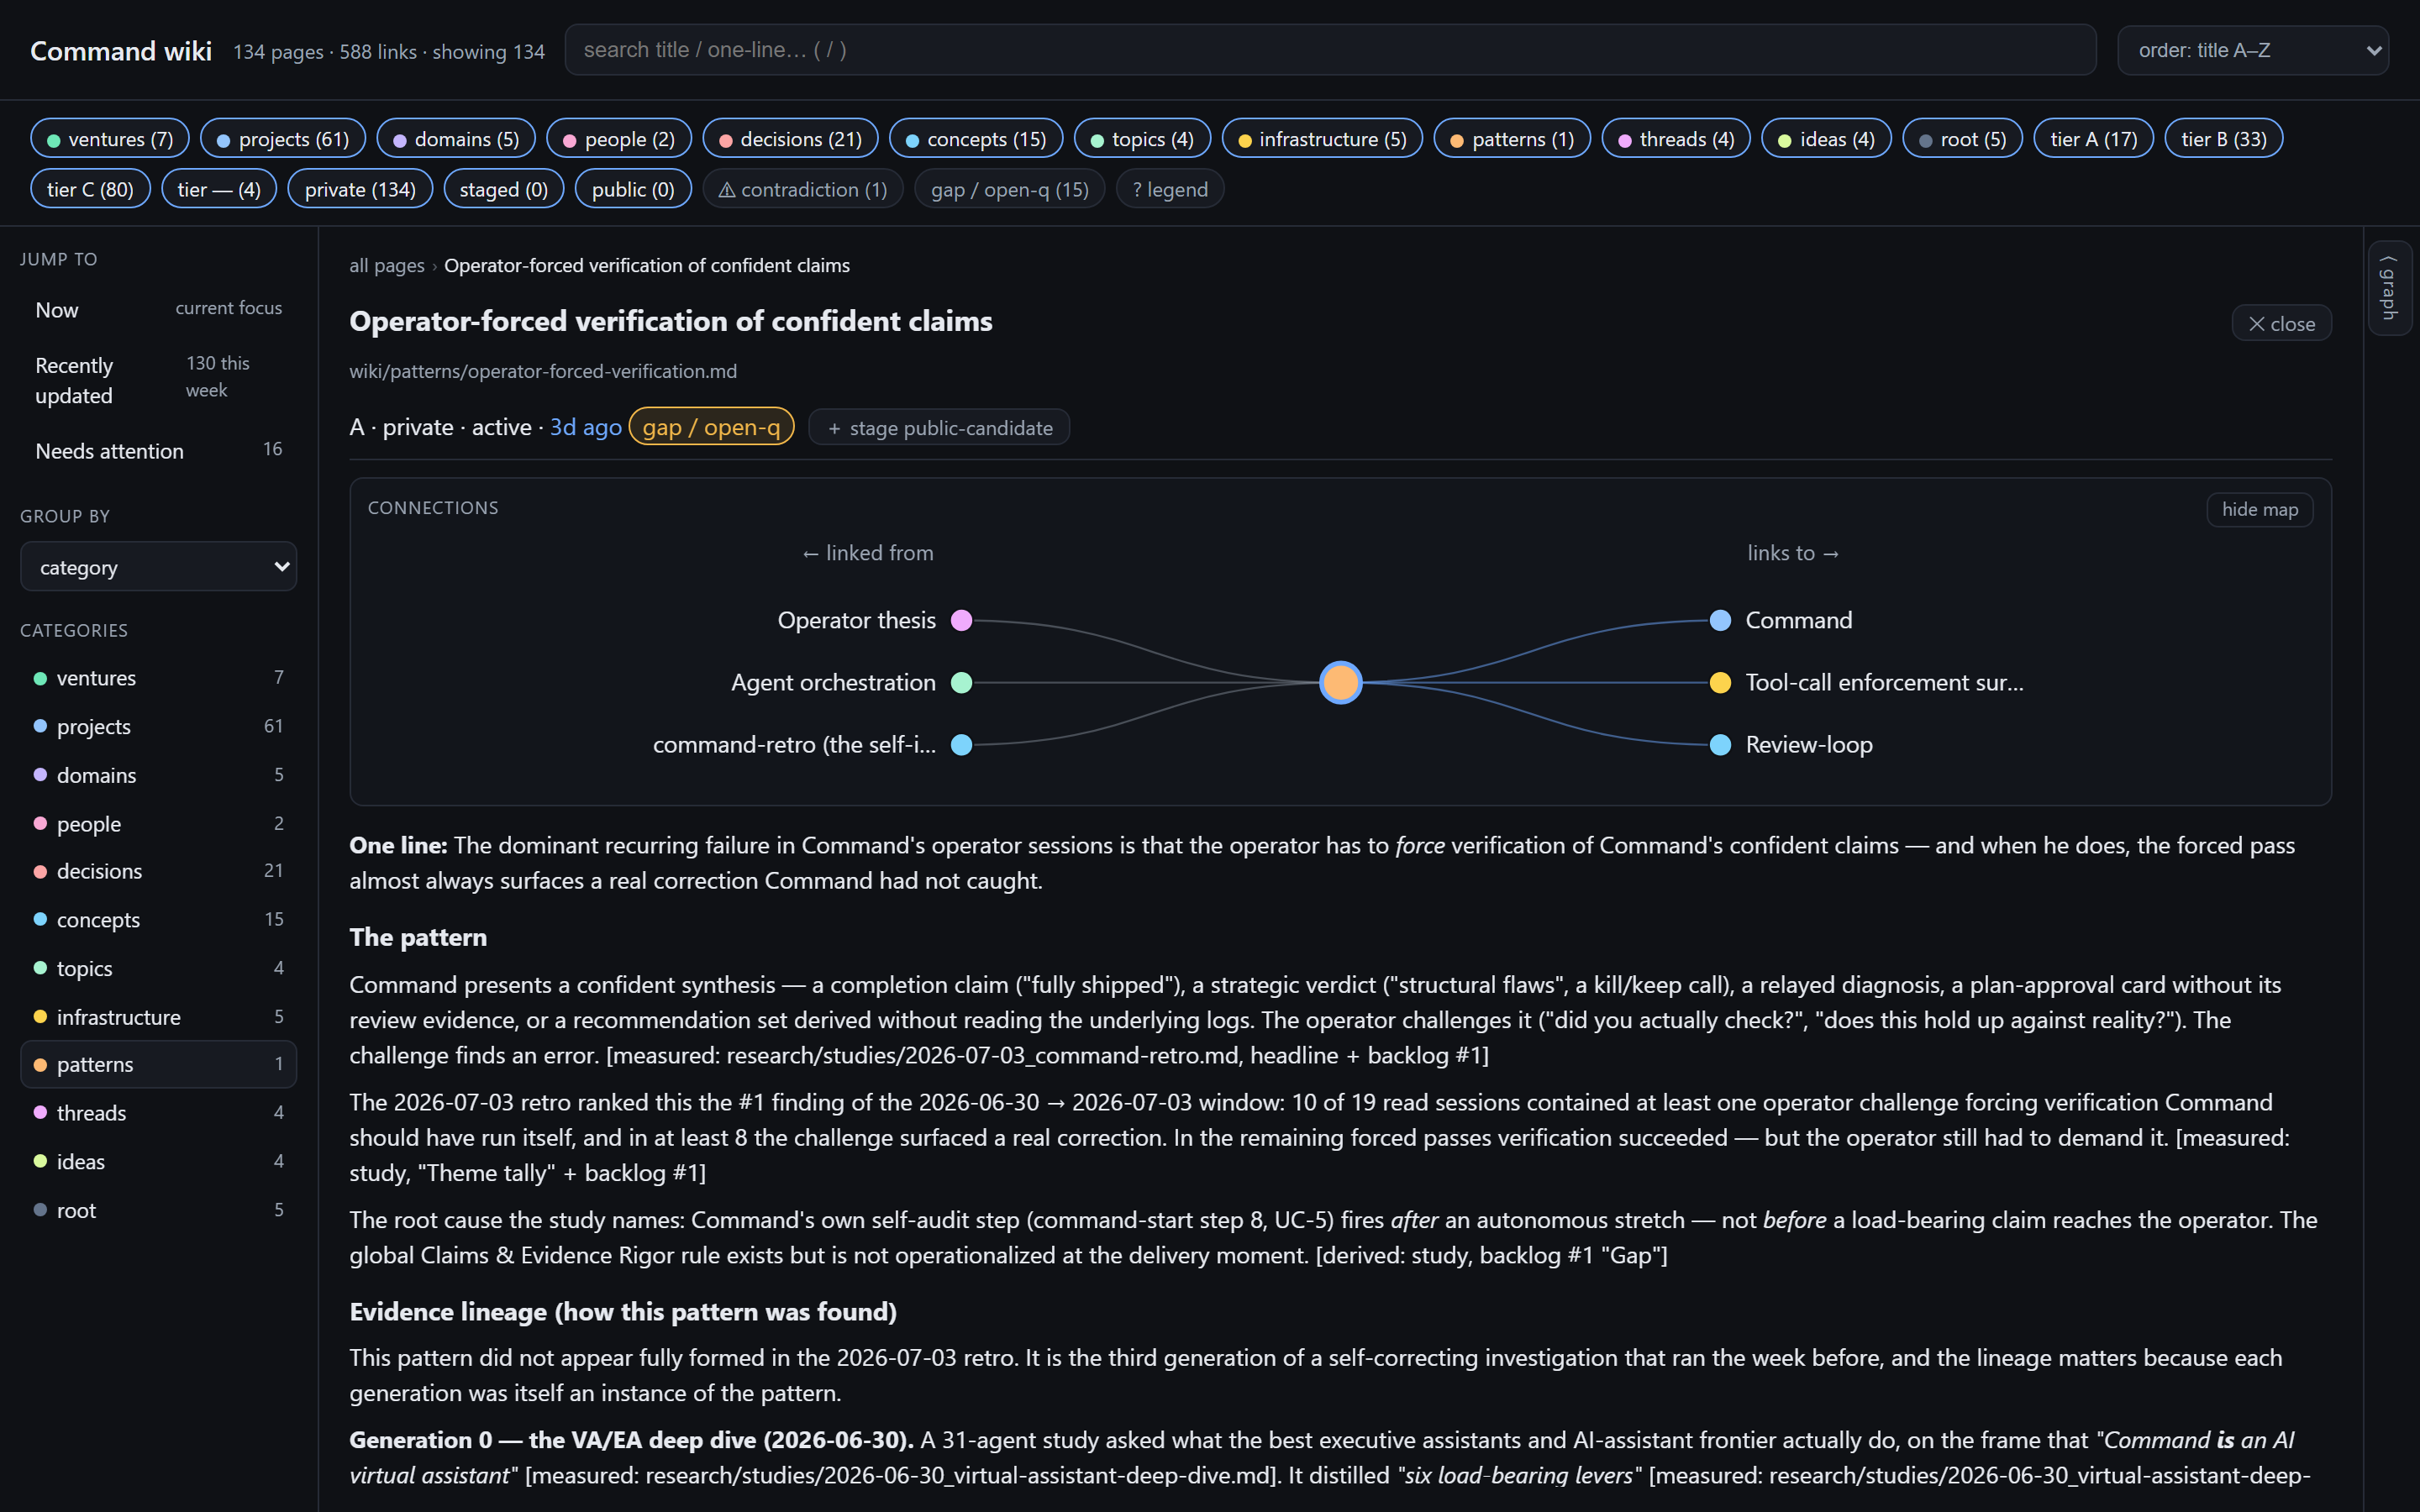Viewport: 2420px width, 1512px height.
Task: Toggle the gap / open-q (15) filter
Action: [1009, 189]
